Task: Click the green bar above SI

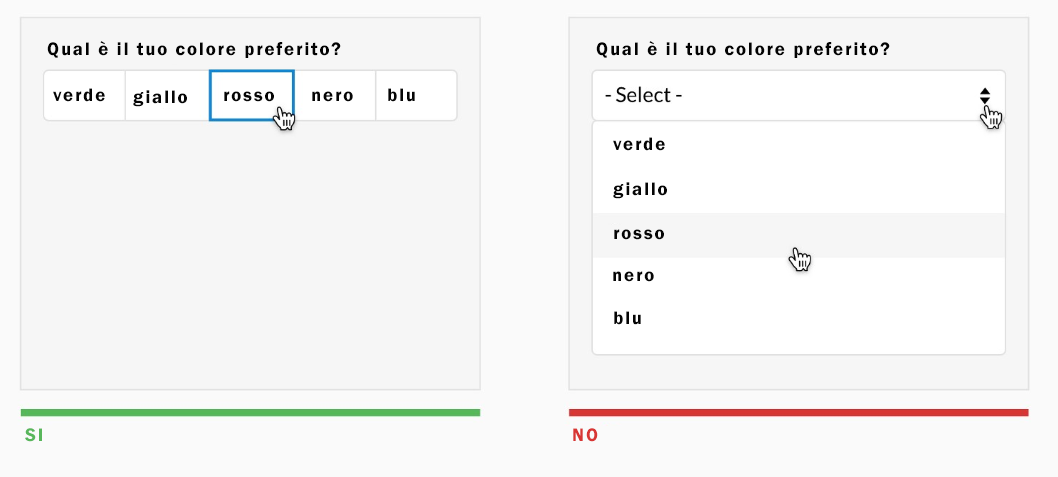Action: click(250, 412)
